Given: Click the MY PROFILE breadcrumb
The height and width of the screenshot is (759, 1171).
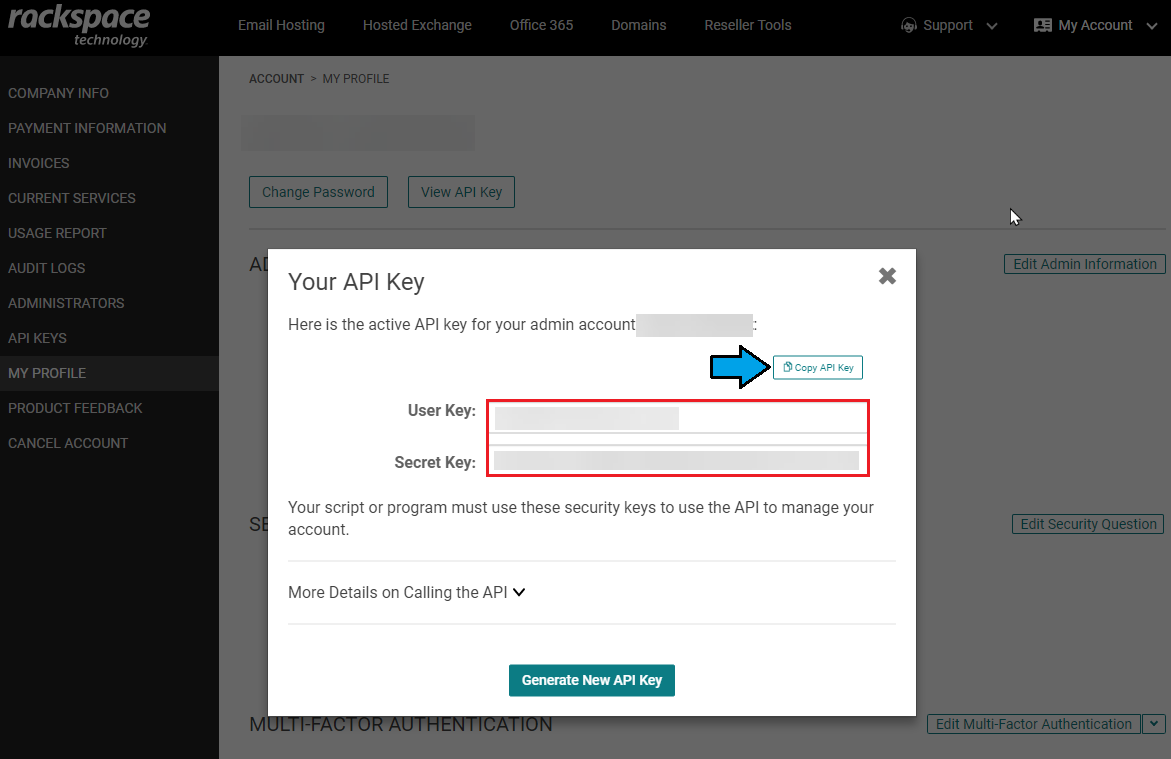Looking at the screenshot, I should click(355, 79).
